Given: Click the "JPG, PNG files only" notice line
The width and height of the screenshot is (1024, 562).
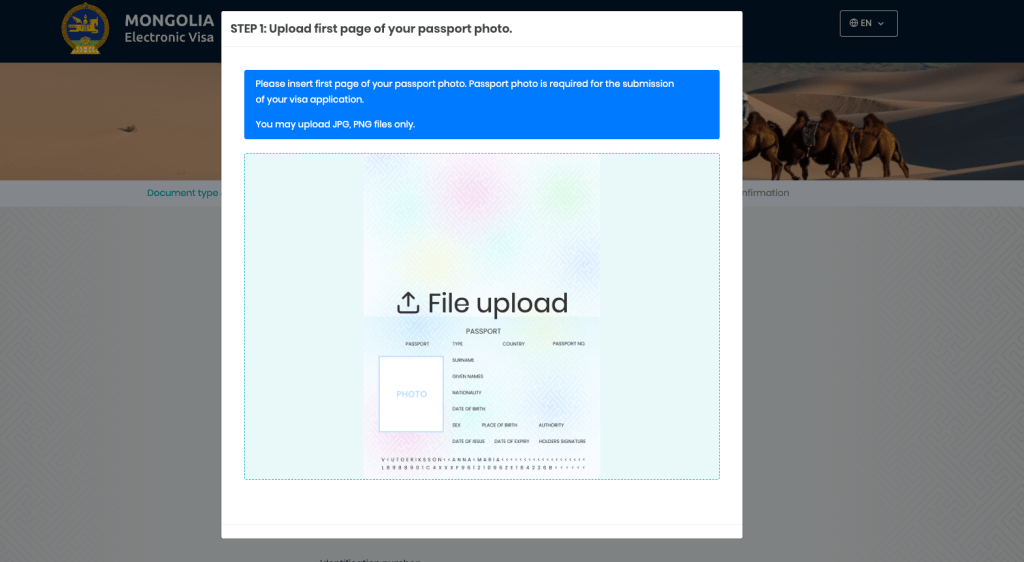Looking at the screenshot, I should pyautogui.click(x=335, y=124).
